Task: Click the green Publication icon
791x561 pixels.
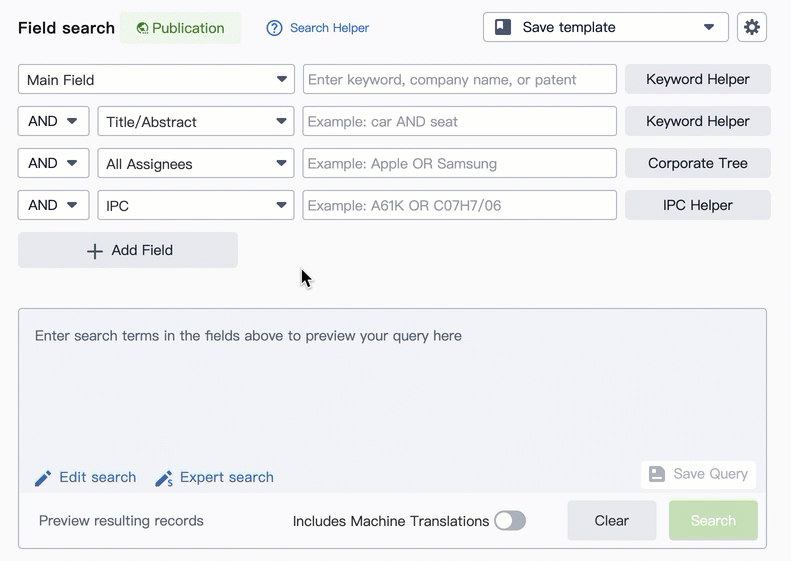Action: point(143,28)
